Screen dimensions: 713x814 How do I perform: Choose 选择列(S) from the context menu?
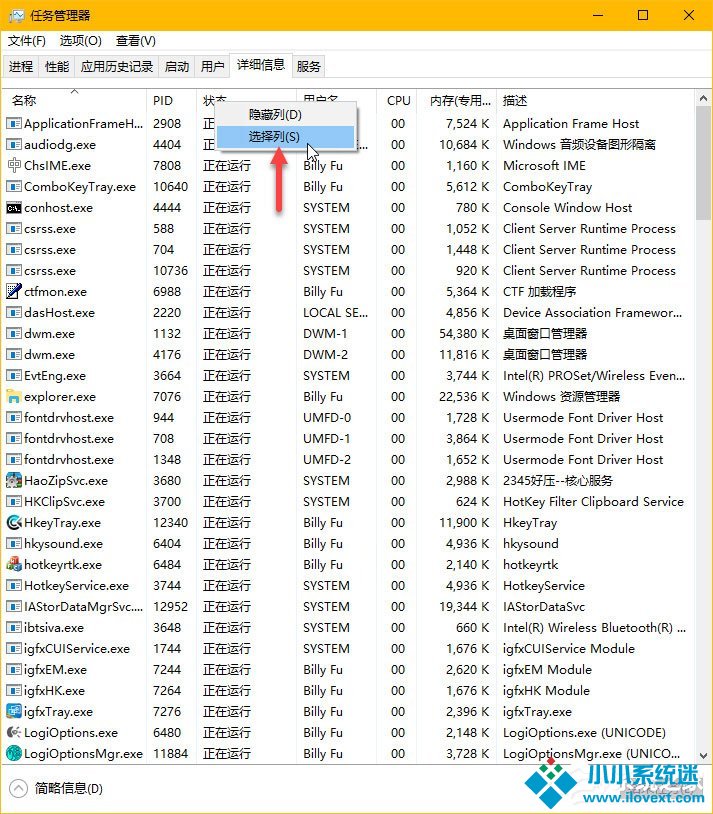285,137
